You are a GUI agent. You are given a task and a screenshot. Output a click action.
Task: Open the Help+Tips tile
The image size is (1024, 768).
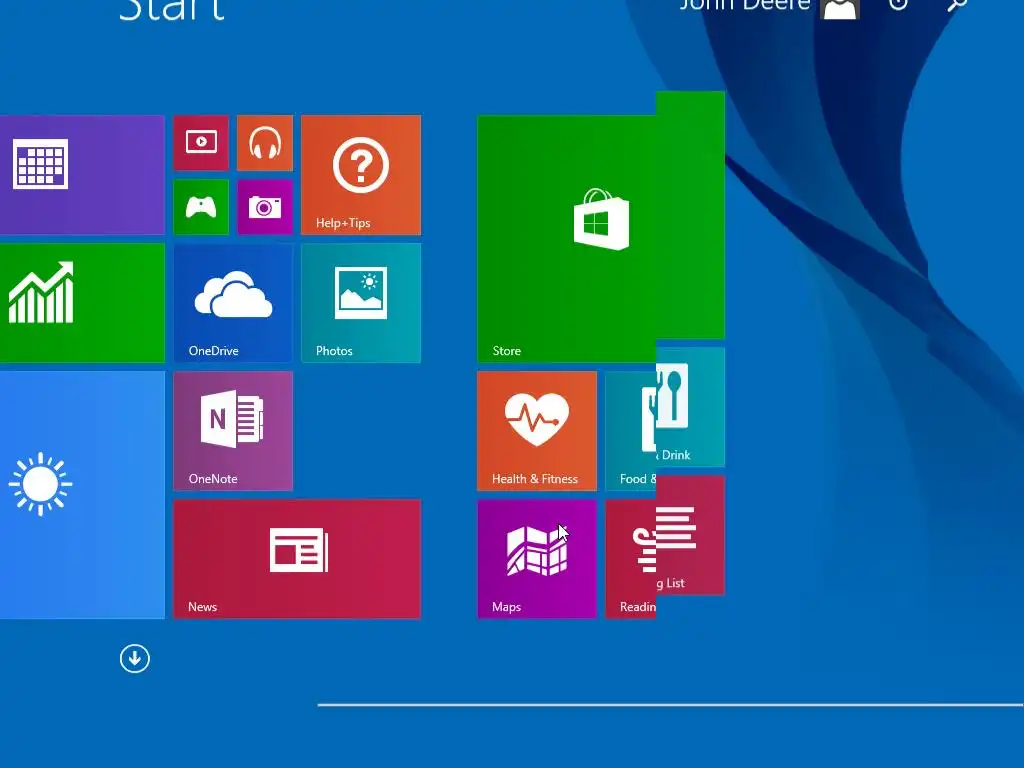[361, 175]
